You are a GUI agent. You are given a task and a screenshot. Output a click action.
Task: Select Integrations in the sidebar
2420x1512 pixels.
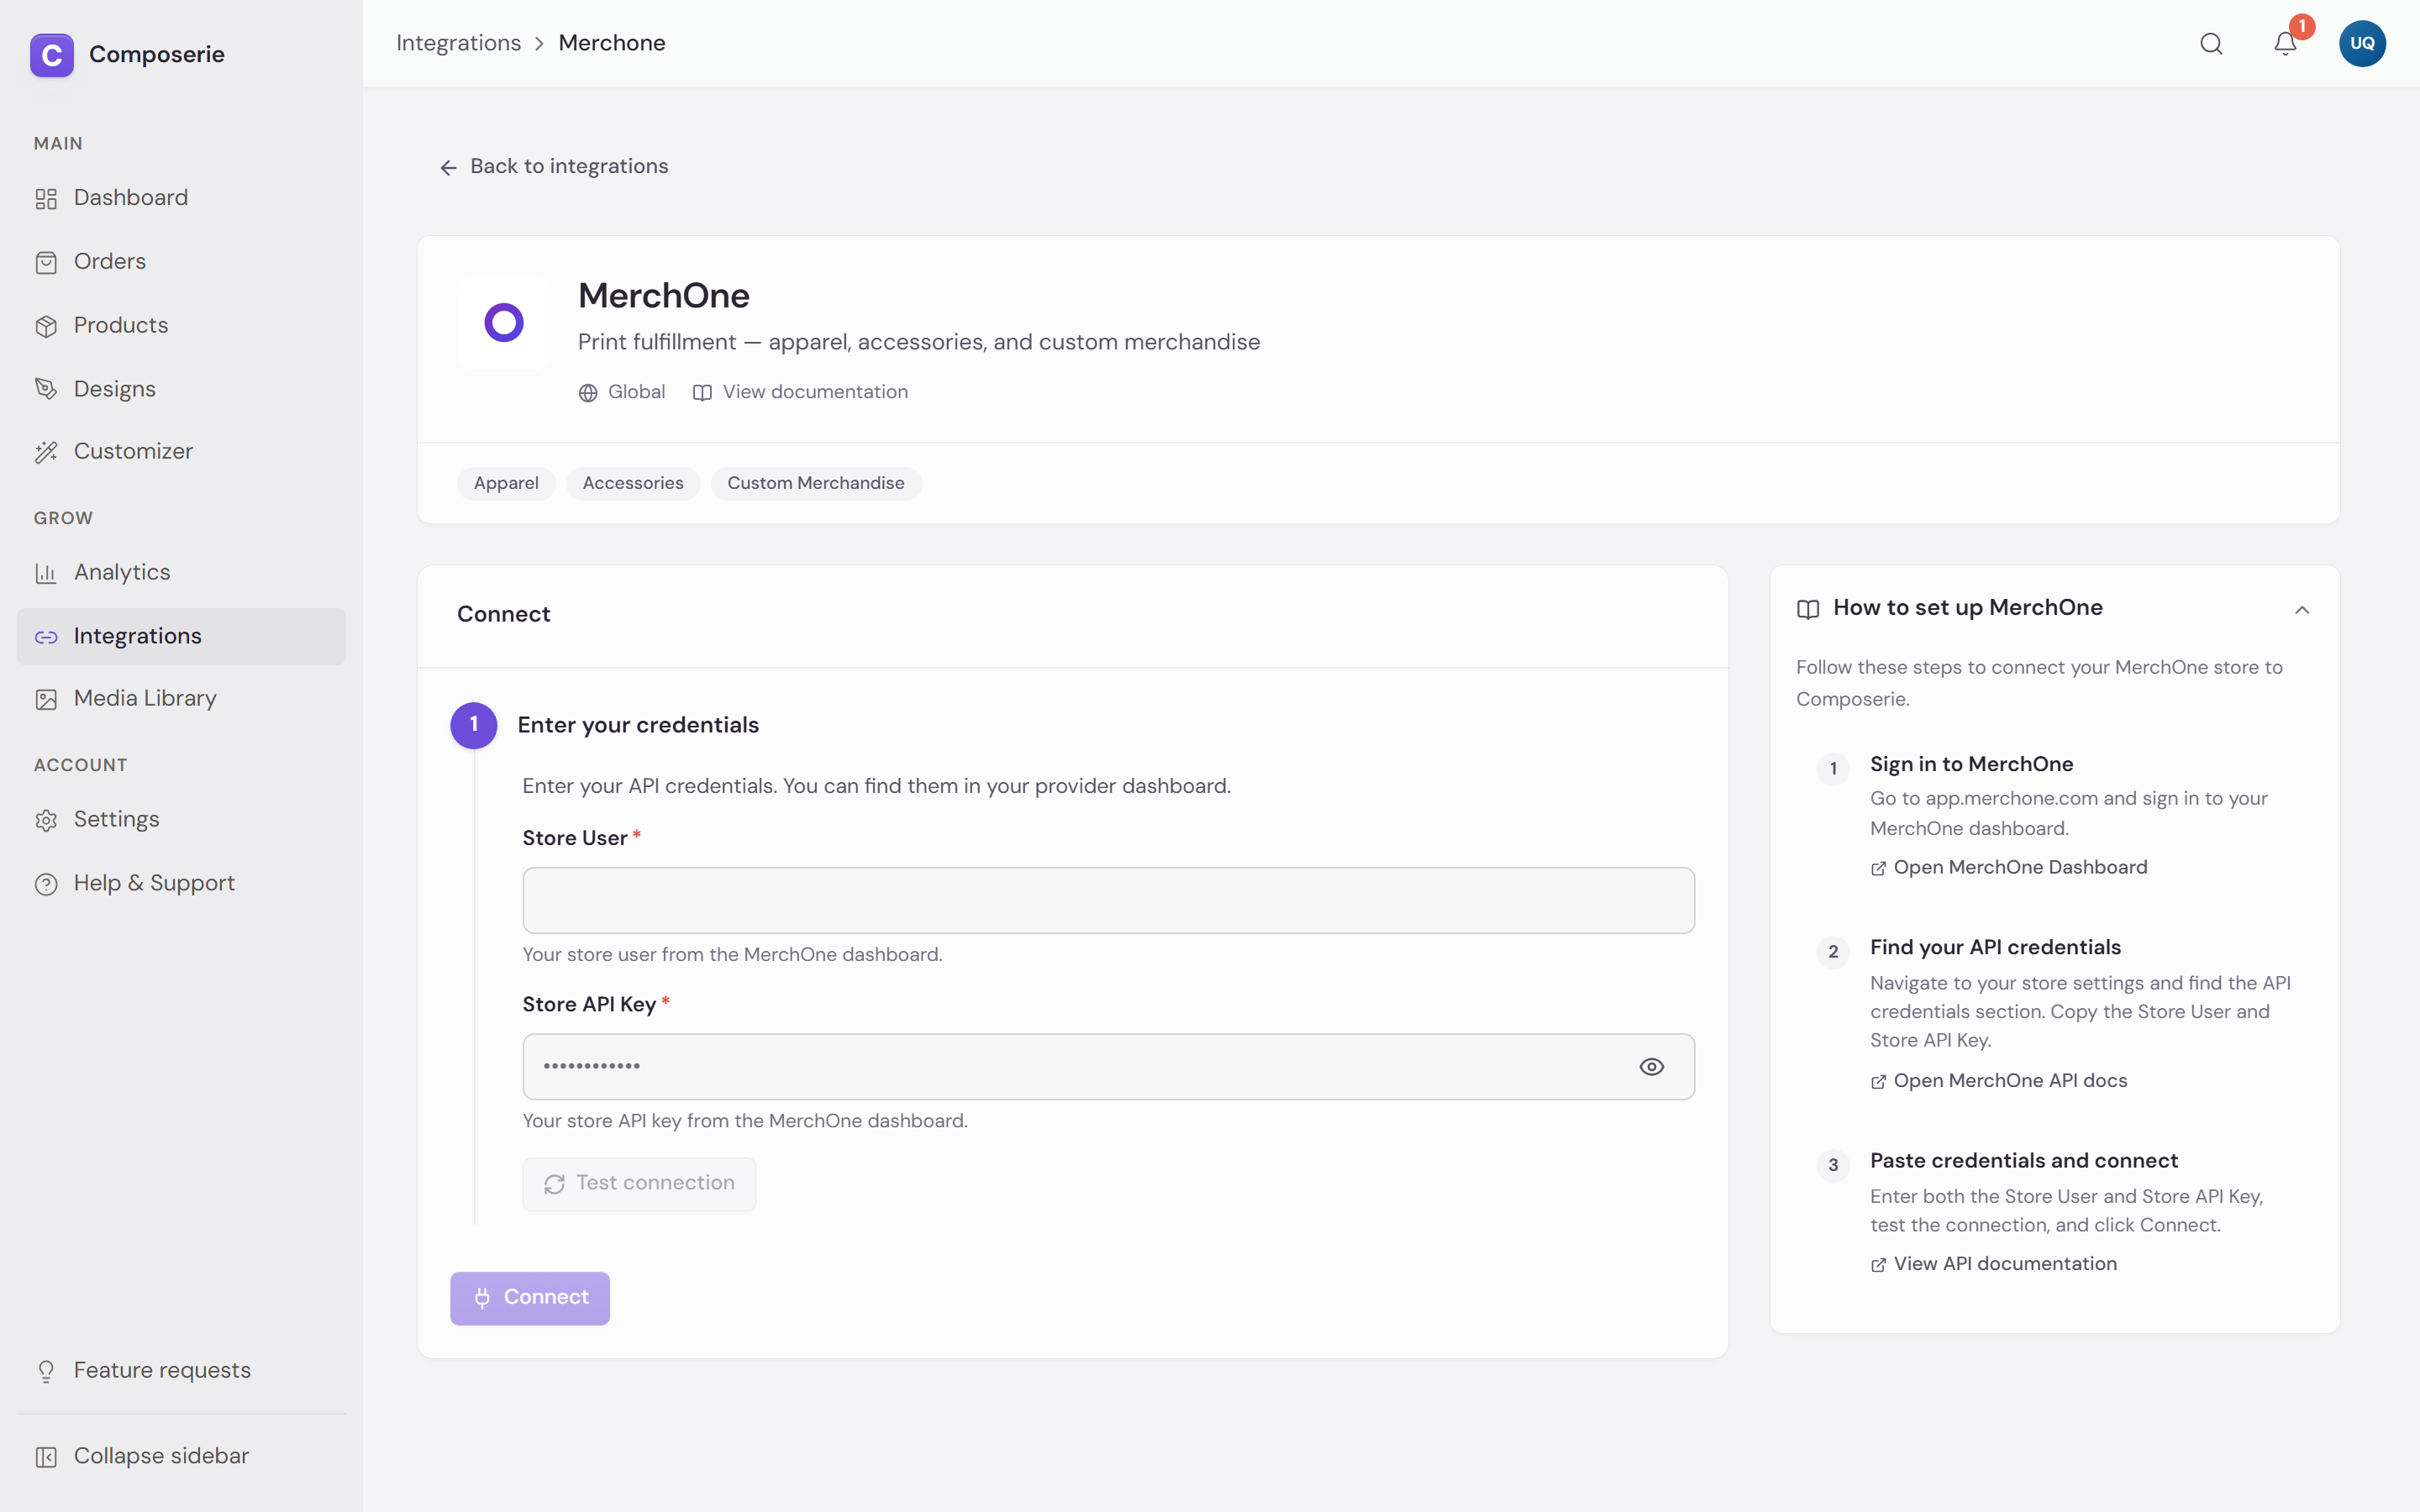[x=181, y=636]
